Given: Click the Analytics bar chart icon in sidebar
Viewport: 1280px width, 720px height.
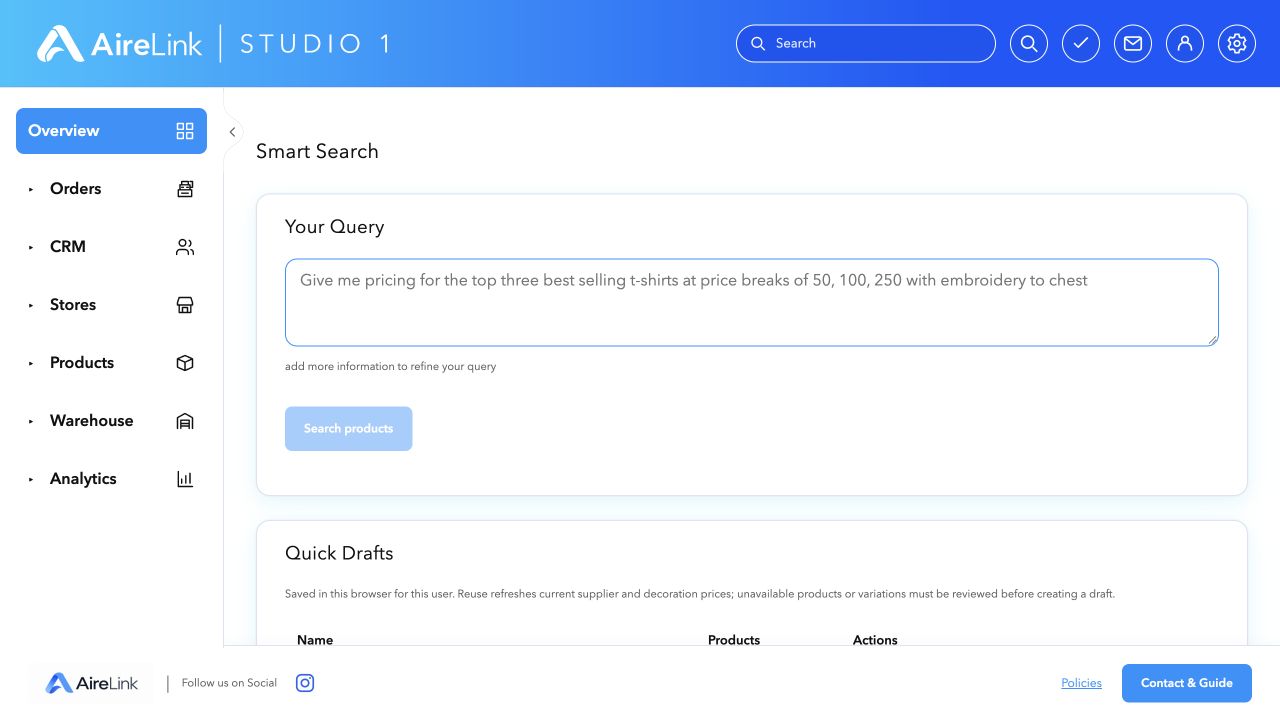Looking at the screenshot, I should [x=185, y=479].
